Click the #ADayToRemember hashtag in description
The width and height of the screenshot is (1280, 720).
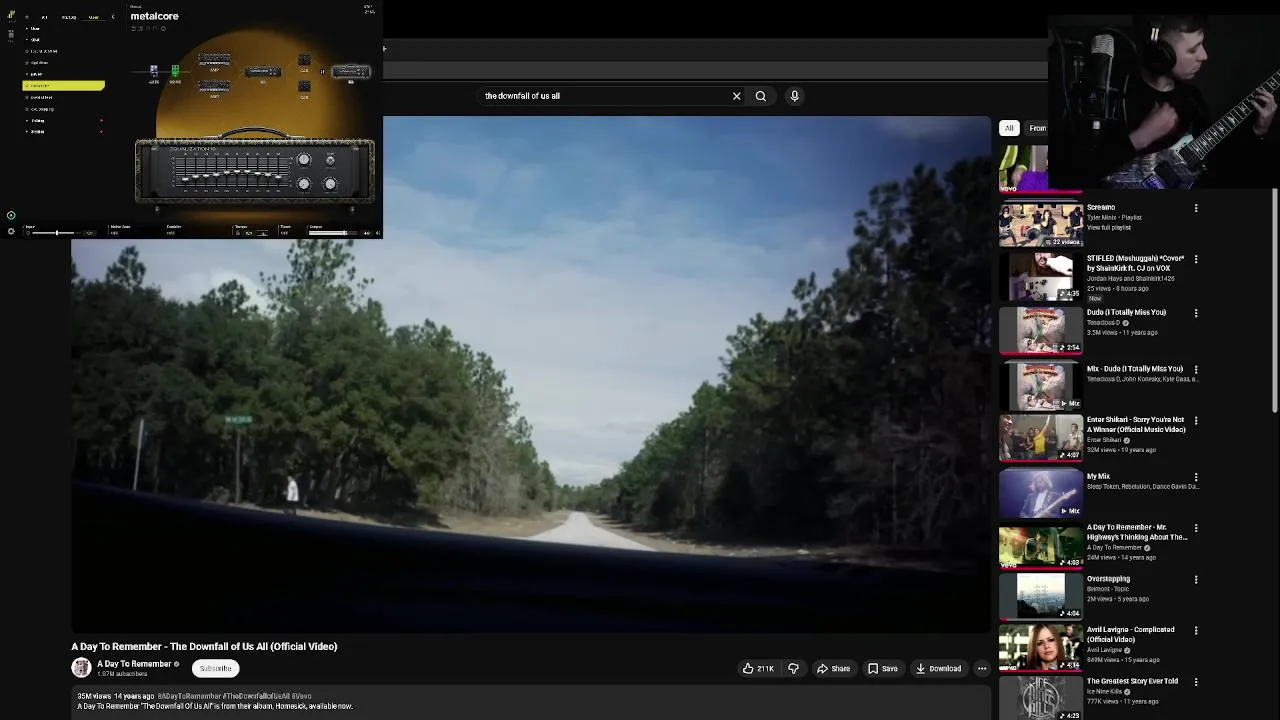[190, 696]
